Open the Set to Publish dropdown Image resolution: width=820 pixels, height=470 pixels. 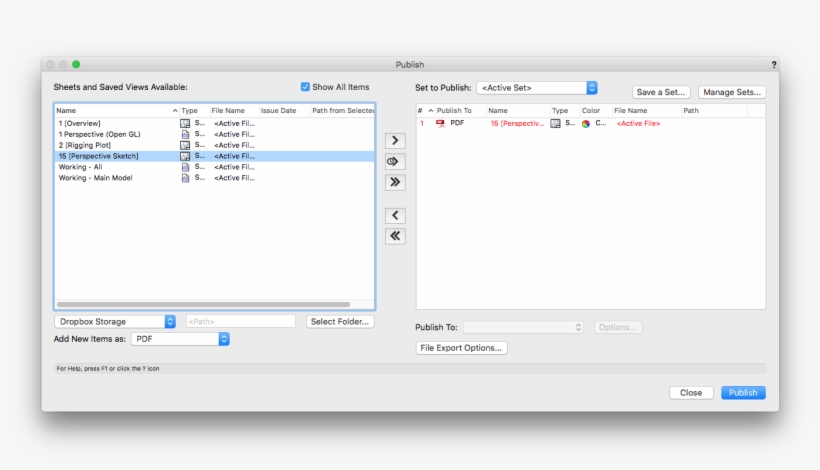click(x=537, y=88)
